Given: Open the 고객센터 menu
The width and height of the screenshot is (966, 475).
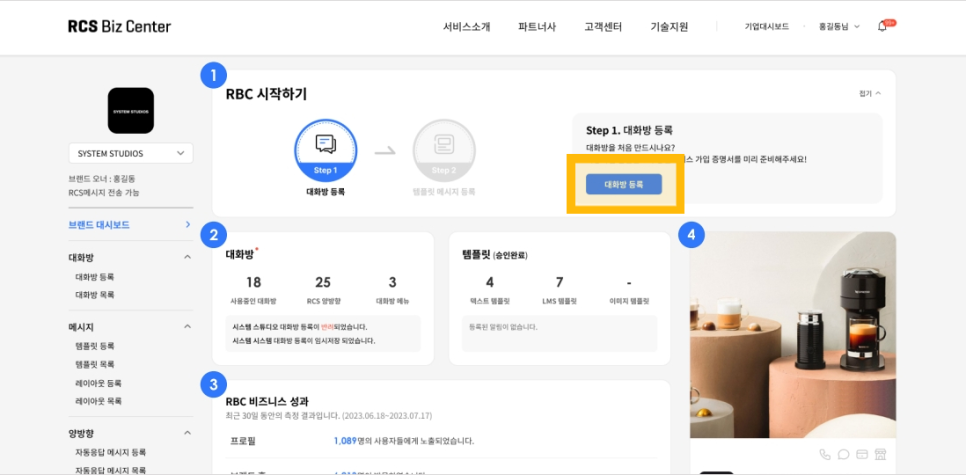Looking at the screenshot, I should pos(603,26).
